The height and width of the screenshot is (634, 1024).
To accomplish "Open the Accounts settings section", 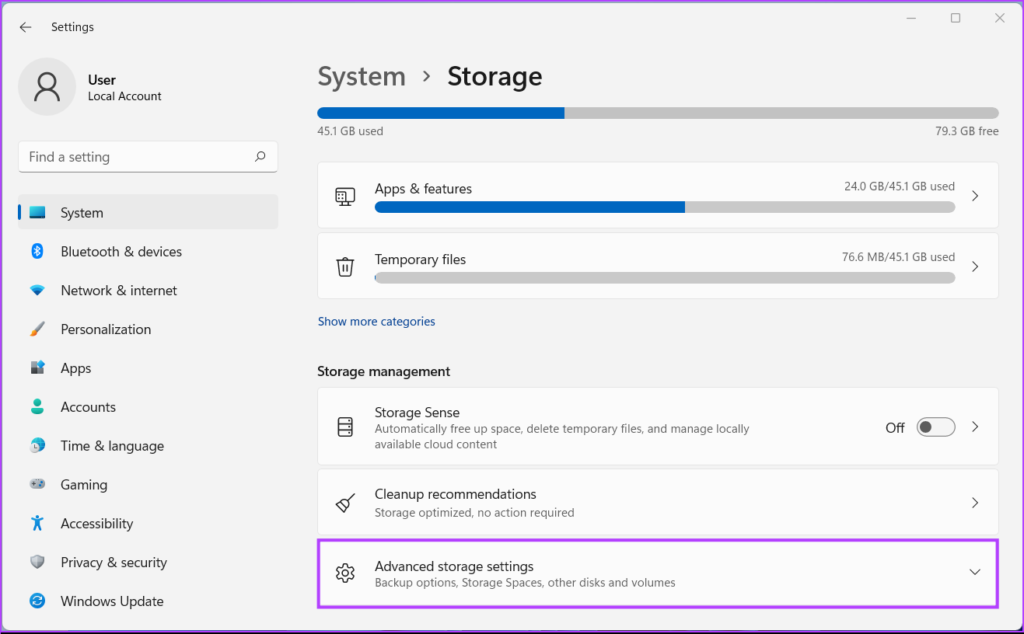I will [x=88, y=407].
